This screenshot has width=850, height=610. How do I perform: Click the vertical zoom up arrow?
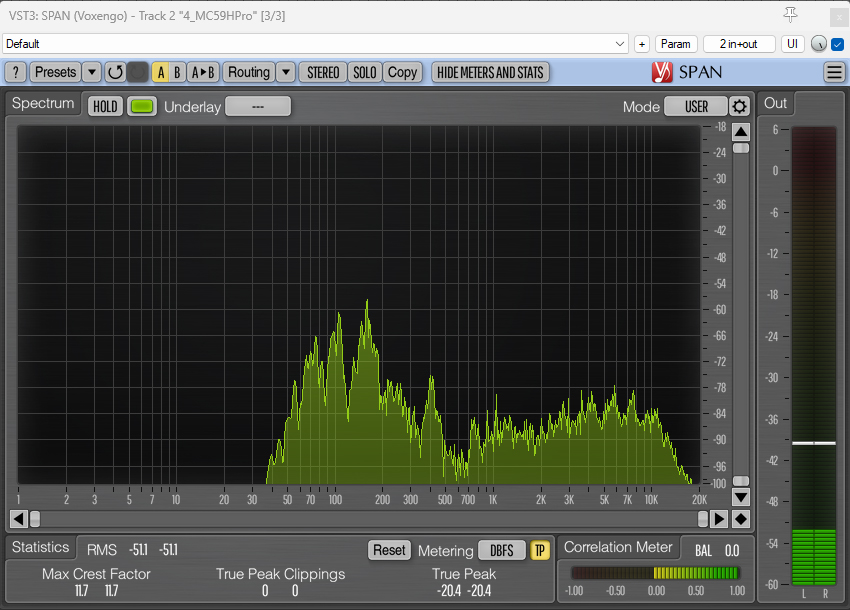(x=740, y=132)
